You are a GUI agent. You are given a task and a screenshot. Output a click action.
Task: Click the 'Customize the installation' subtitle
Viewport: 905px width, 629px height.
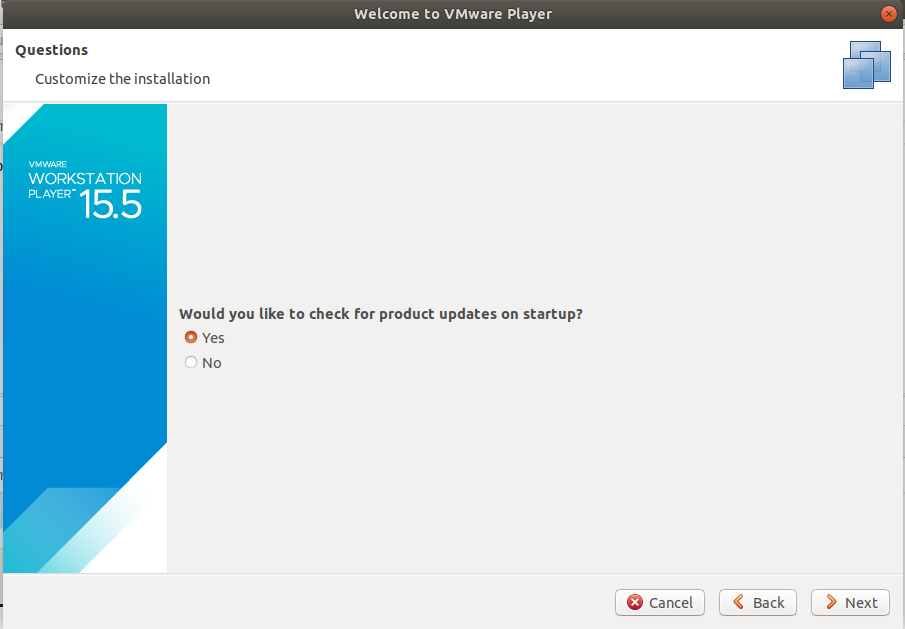122,79
